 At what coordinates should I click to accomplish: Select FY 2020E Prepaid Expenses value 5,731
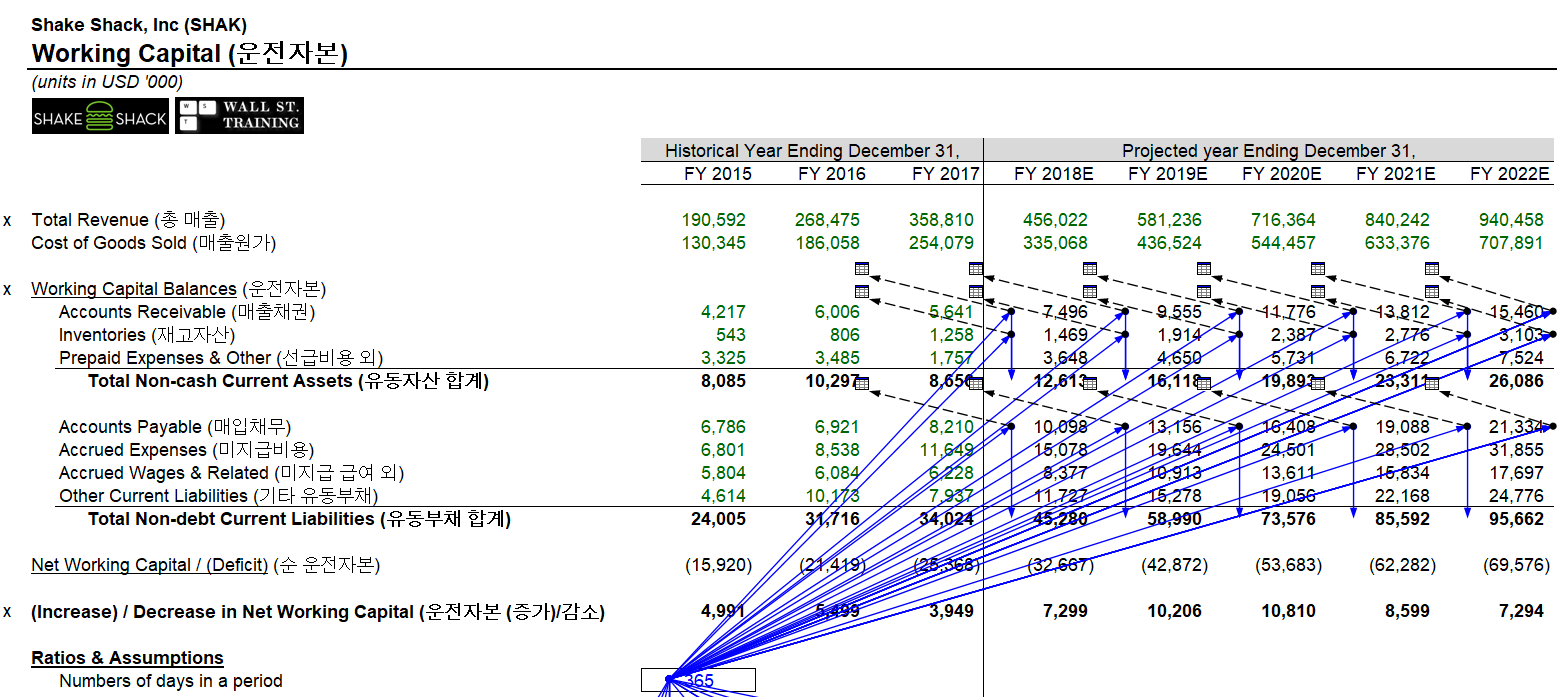1292,358
